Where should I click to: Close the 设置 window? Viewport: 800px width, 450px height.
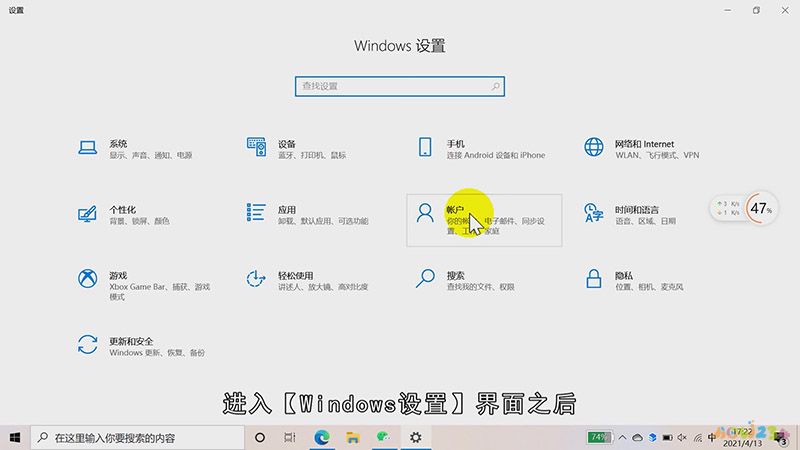click(x=785, y=10)
